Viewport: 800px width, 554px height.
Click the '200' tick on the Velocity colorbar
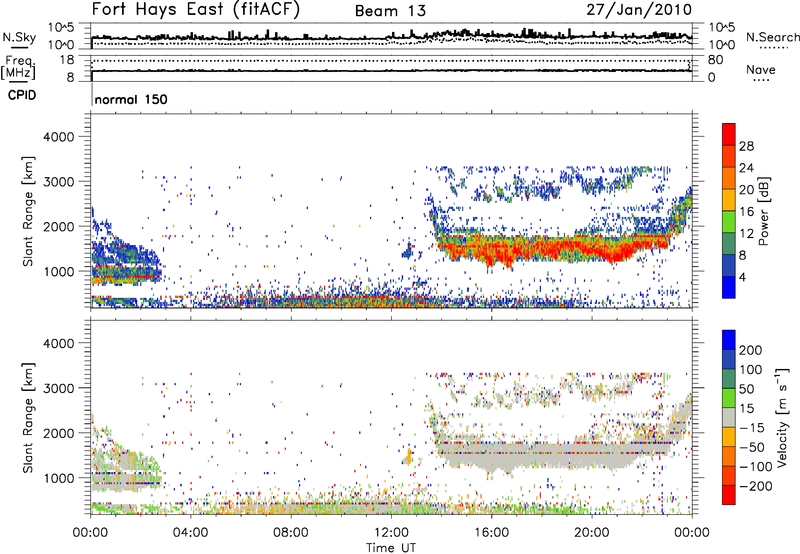[751, 350]
